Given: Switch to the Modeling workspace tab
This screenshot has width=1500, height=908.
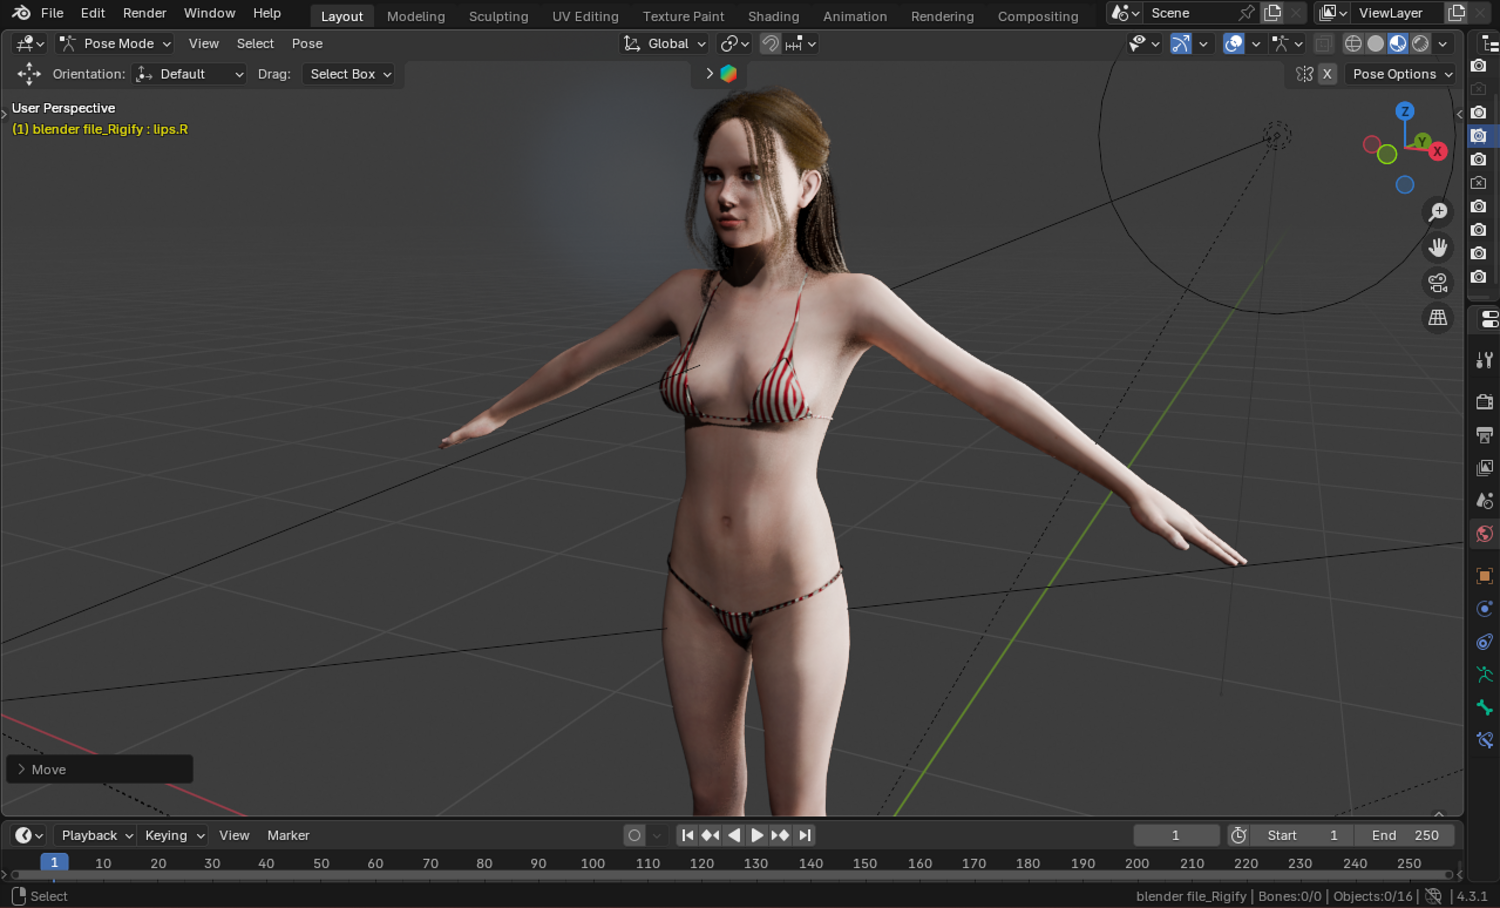Looking at the screenshot, I should 416,16.
